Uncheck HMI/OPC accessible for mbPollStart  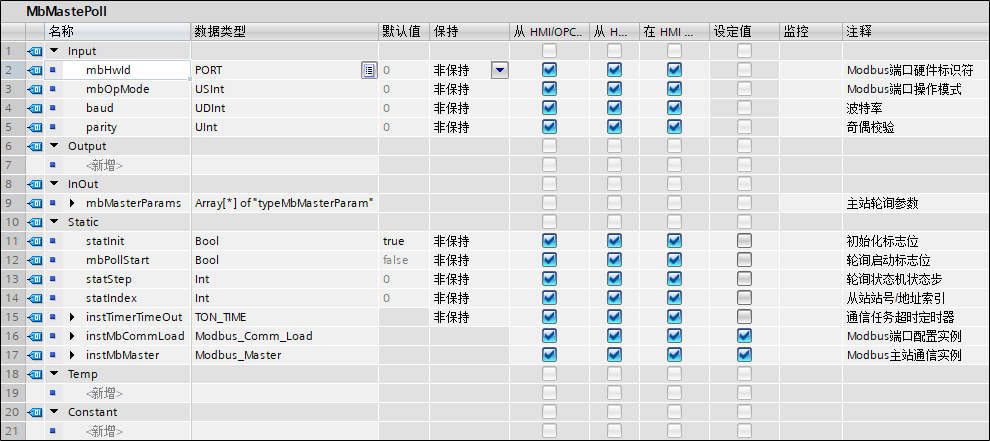coord(549,259)
